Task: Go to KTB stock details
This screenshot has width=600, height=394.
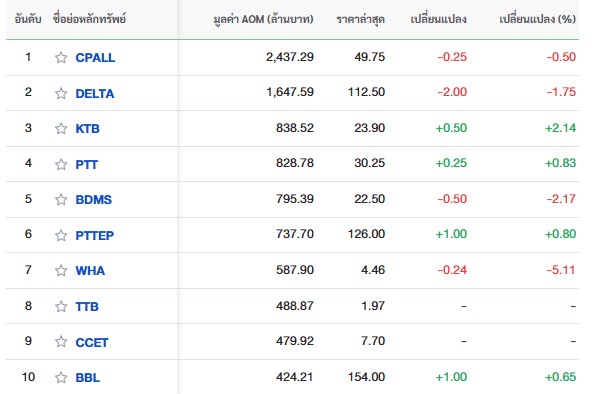Action: point(88,129)
